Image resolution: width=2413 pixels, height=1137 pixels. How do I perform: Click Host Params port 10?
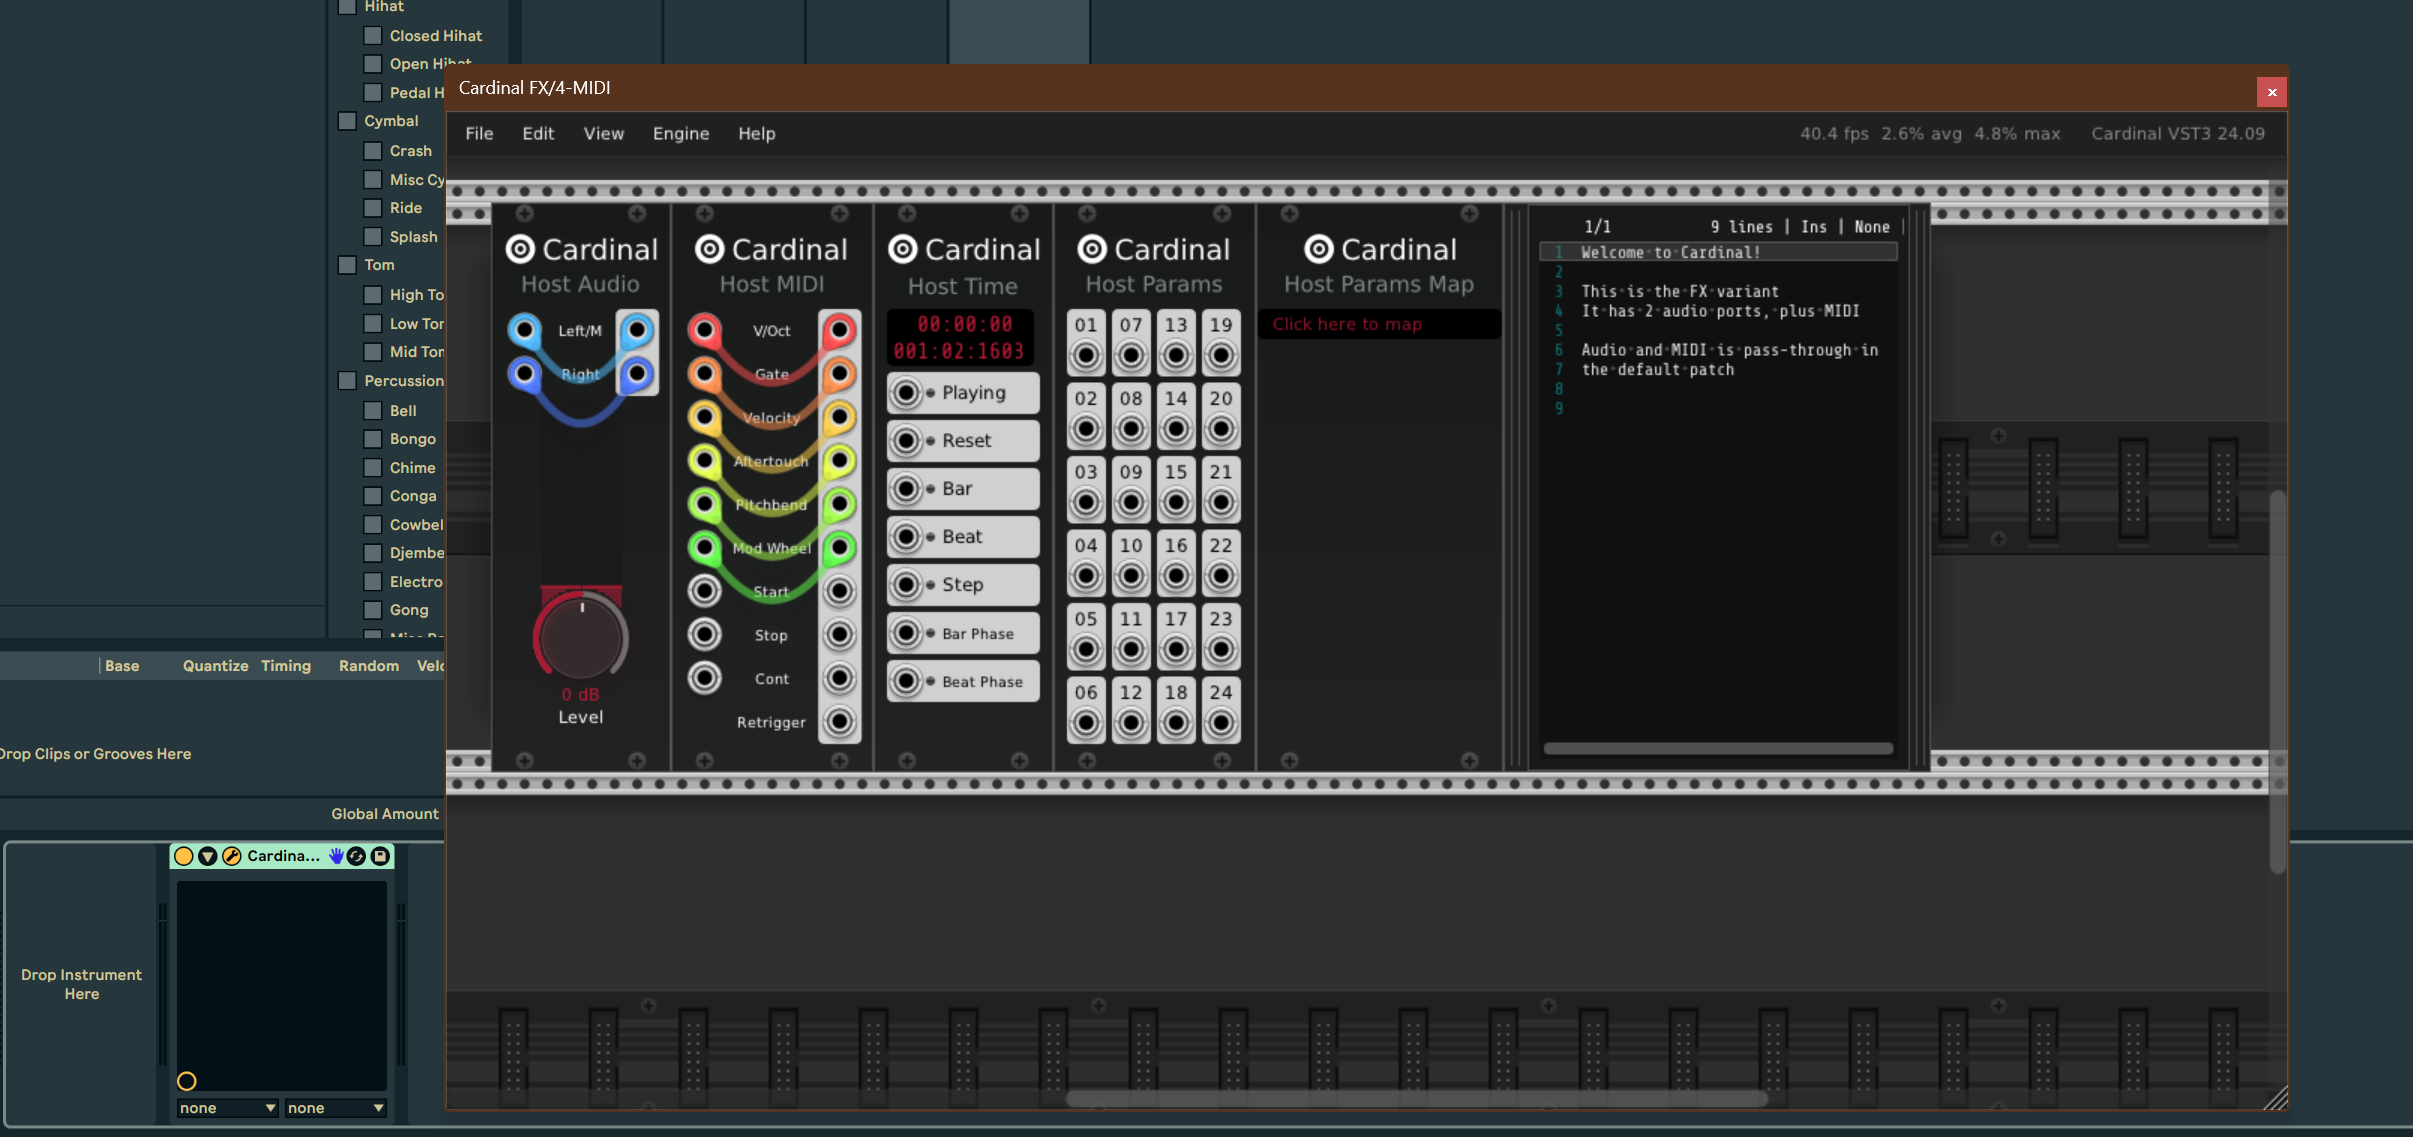(1131, 576)
